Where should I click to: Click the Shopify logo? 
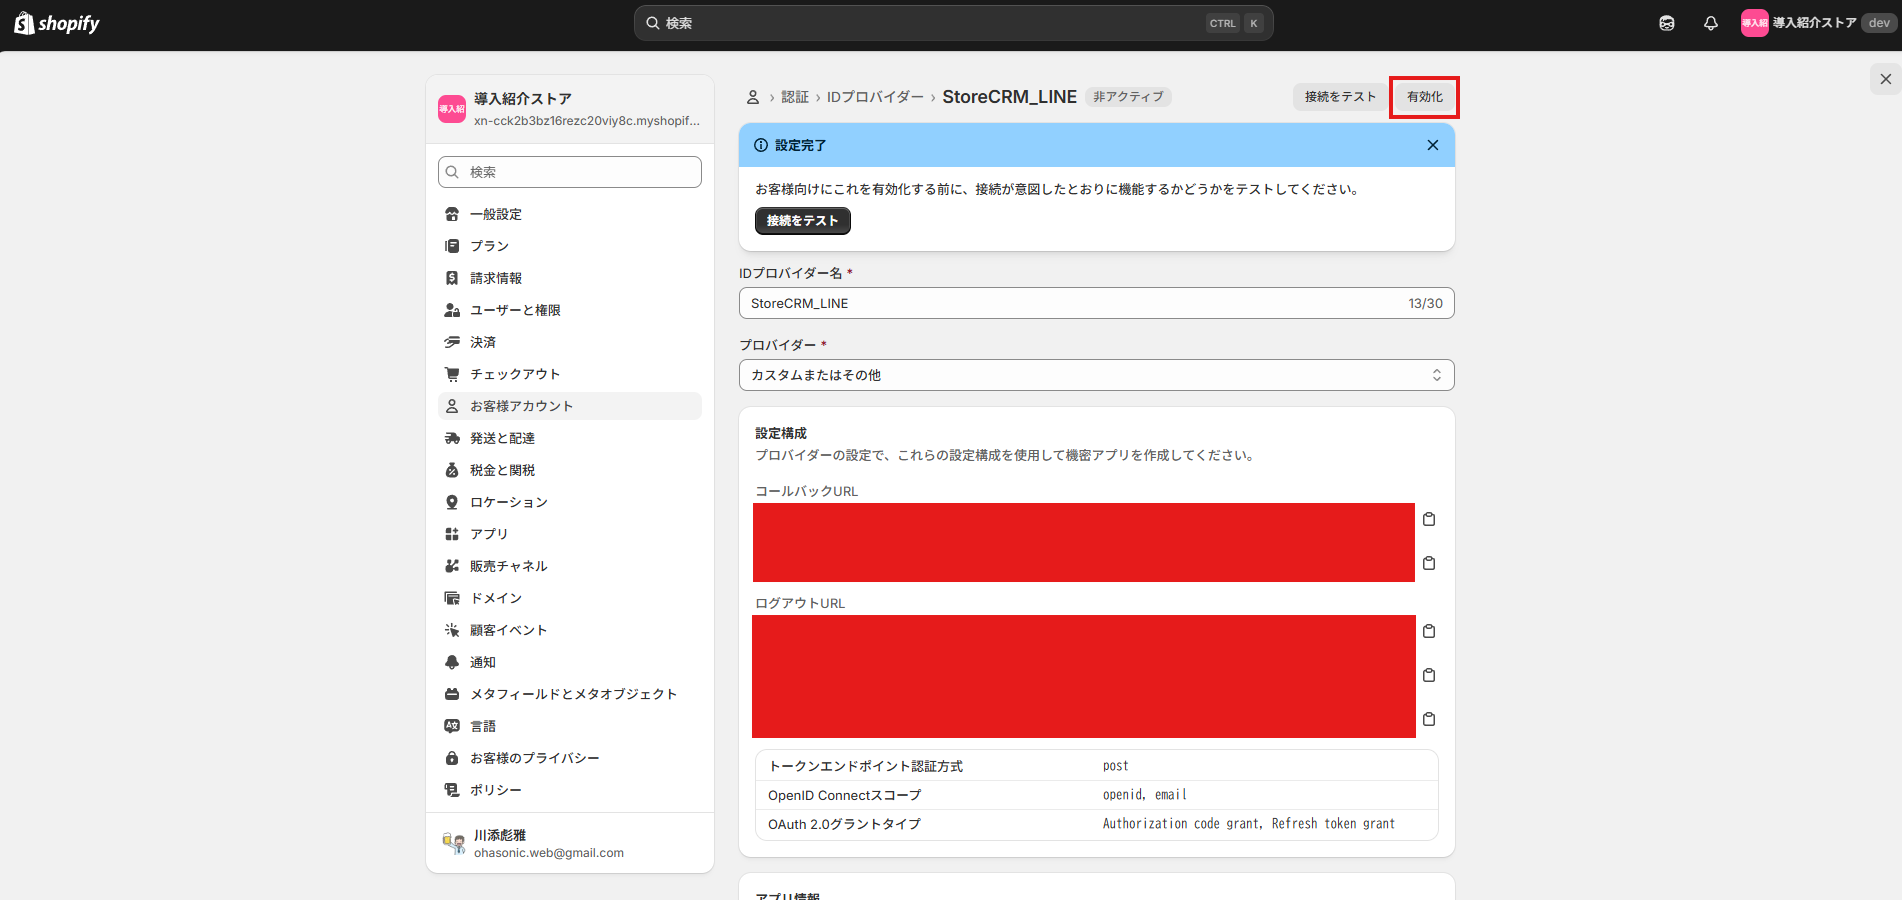[57, 23]
